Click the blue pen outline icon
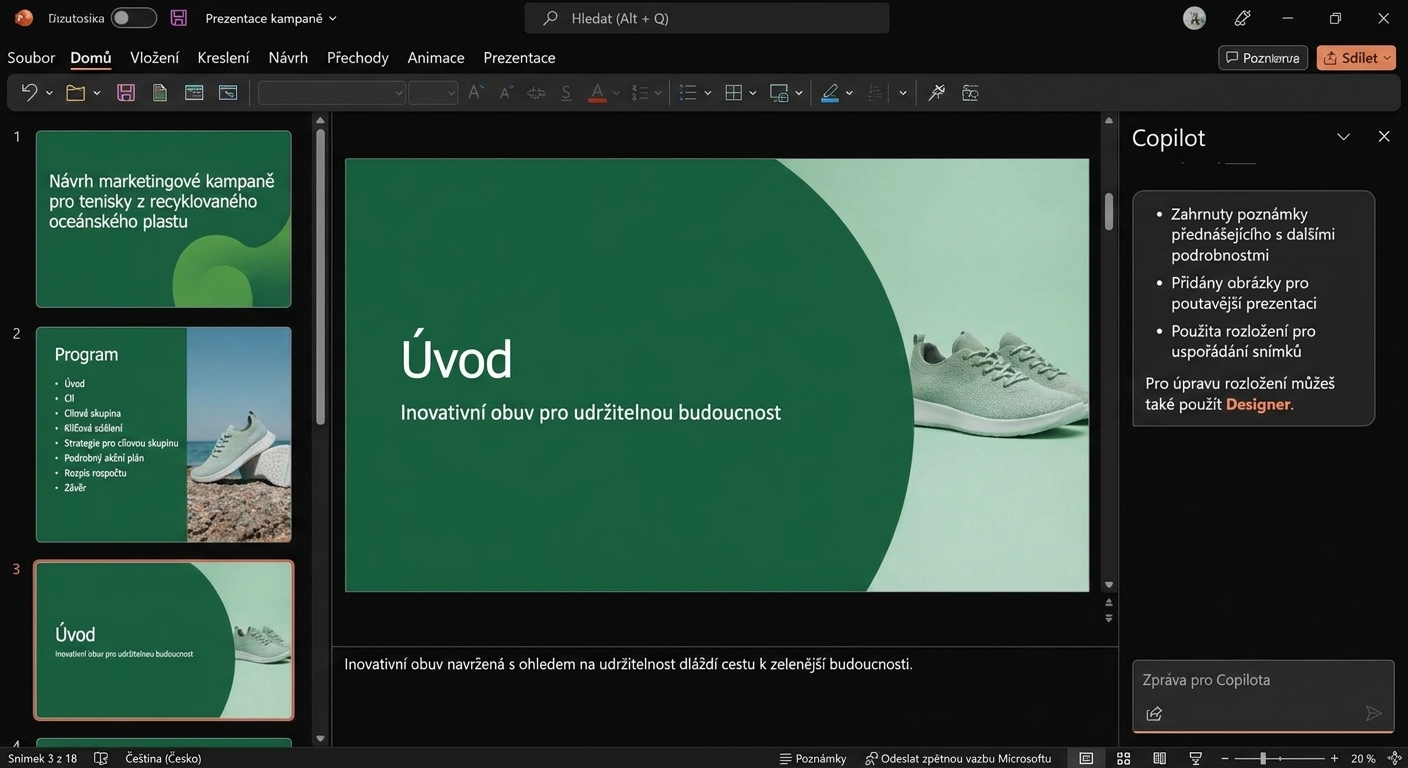The height and width of the screenshot is (768, 1408). [830, 93]
